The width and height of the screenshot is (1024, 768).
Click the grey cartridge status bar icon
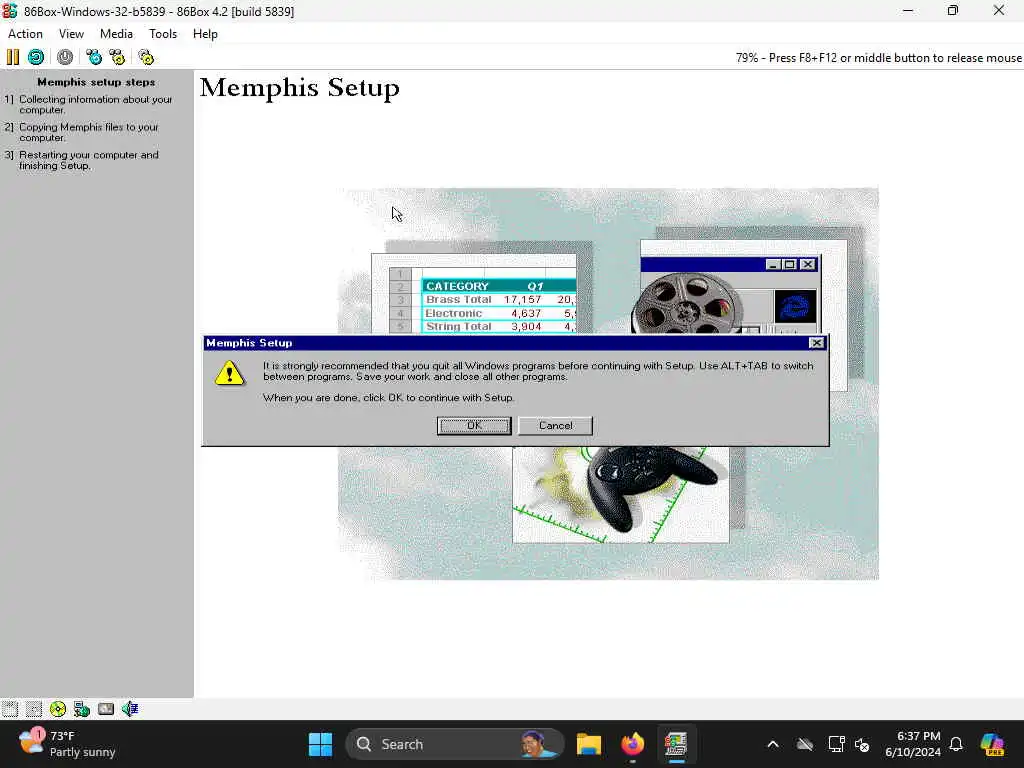(106, 709)
